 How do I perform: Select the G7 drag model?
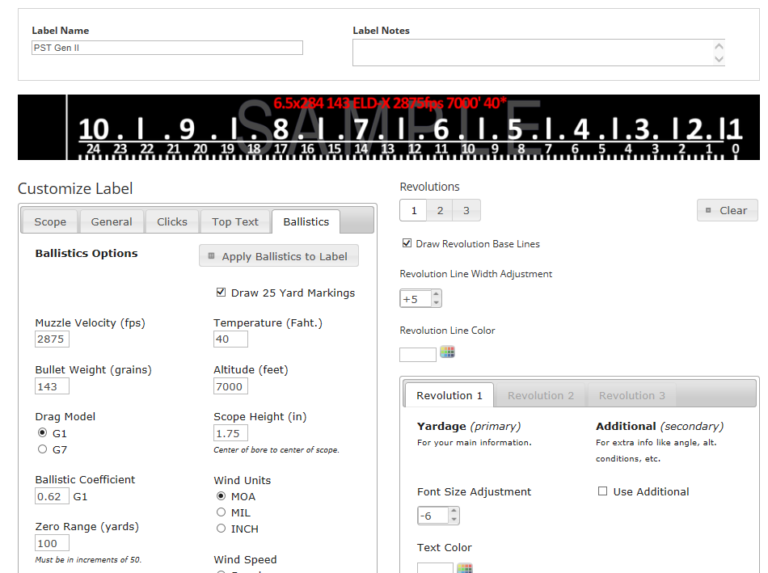41,448
